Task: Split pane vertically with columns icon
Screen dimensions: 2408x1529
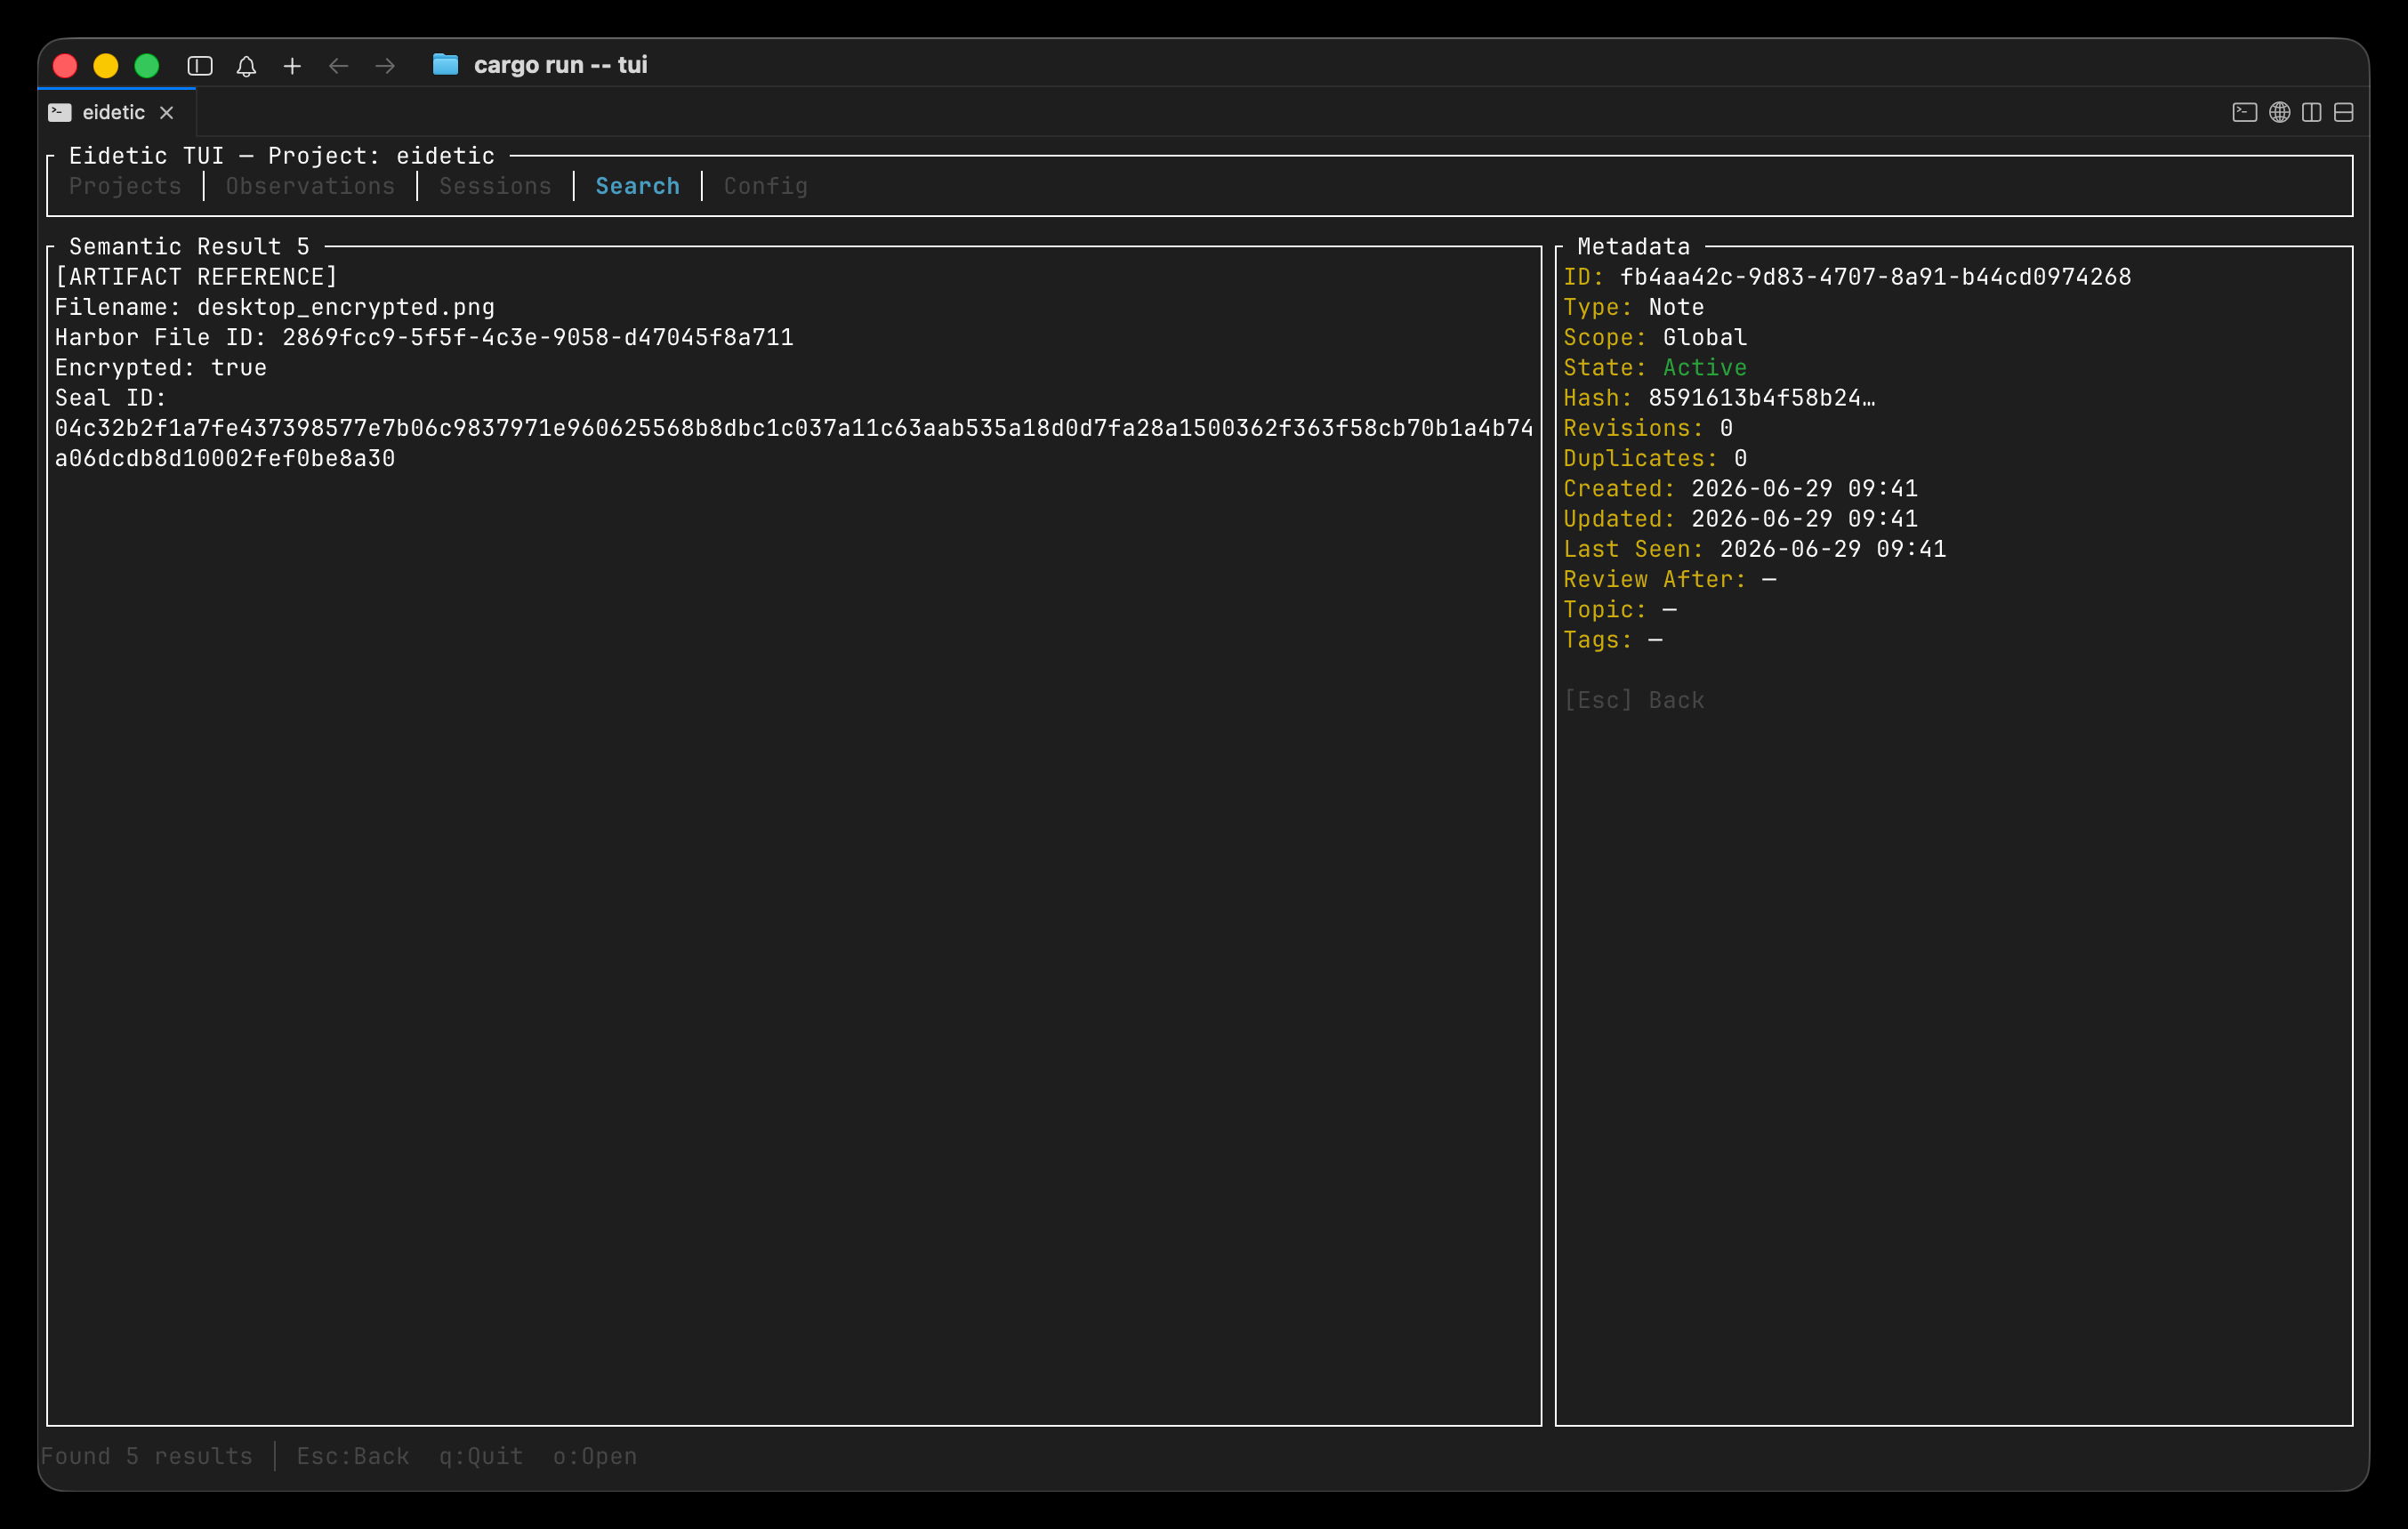Action: click(x=2312, y=112)
